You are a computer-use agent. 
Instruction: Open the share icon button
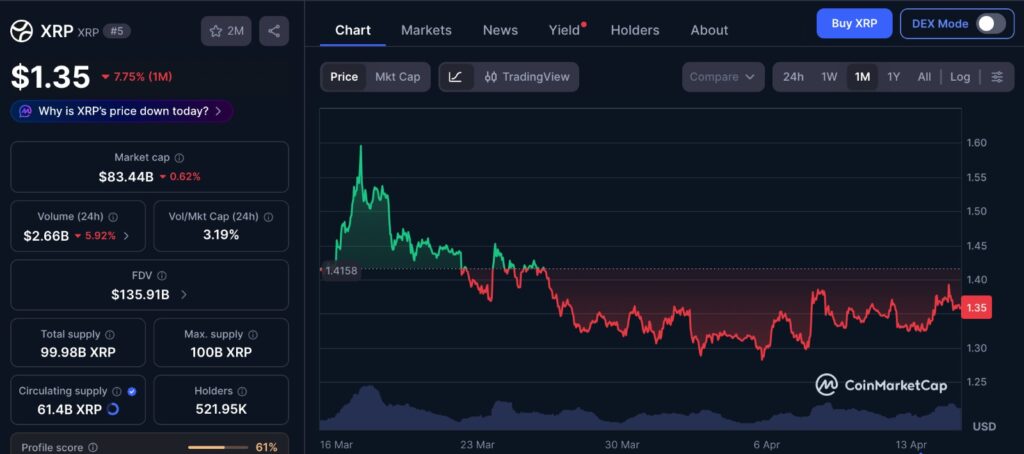tap(274, 31)
